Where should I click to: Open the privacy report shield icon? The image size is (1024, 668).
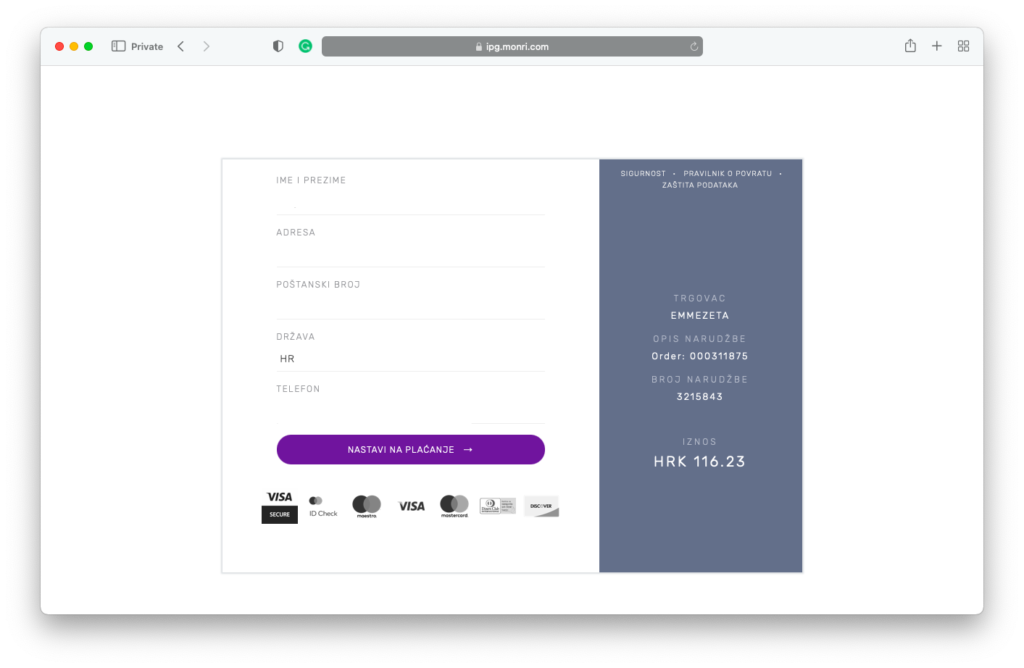pos(278,46)
